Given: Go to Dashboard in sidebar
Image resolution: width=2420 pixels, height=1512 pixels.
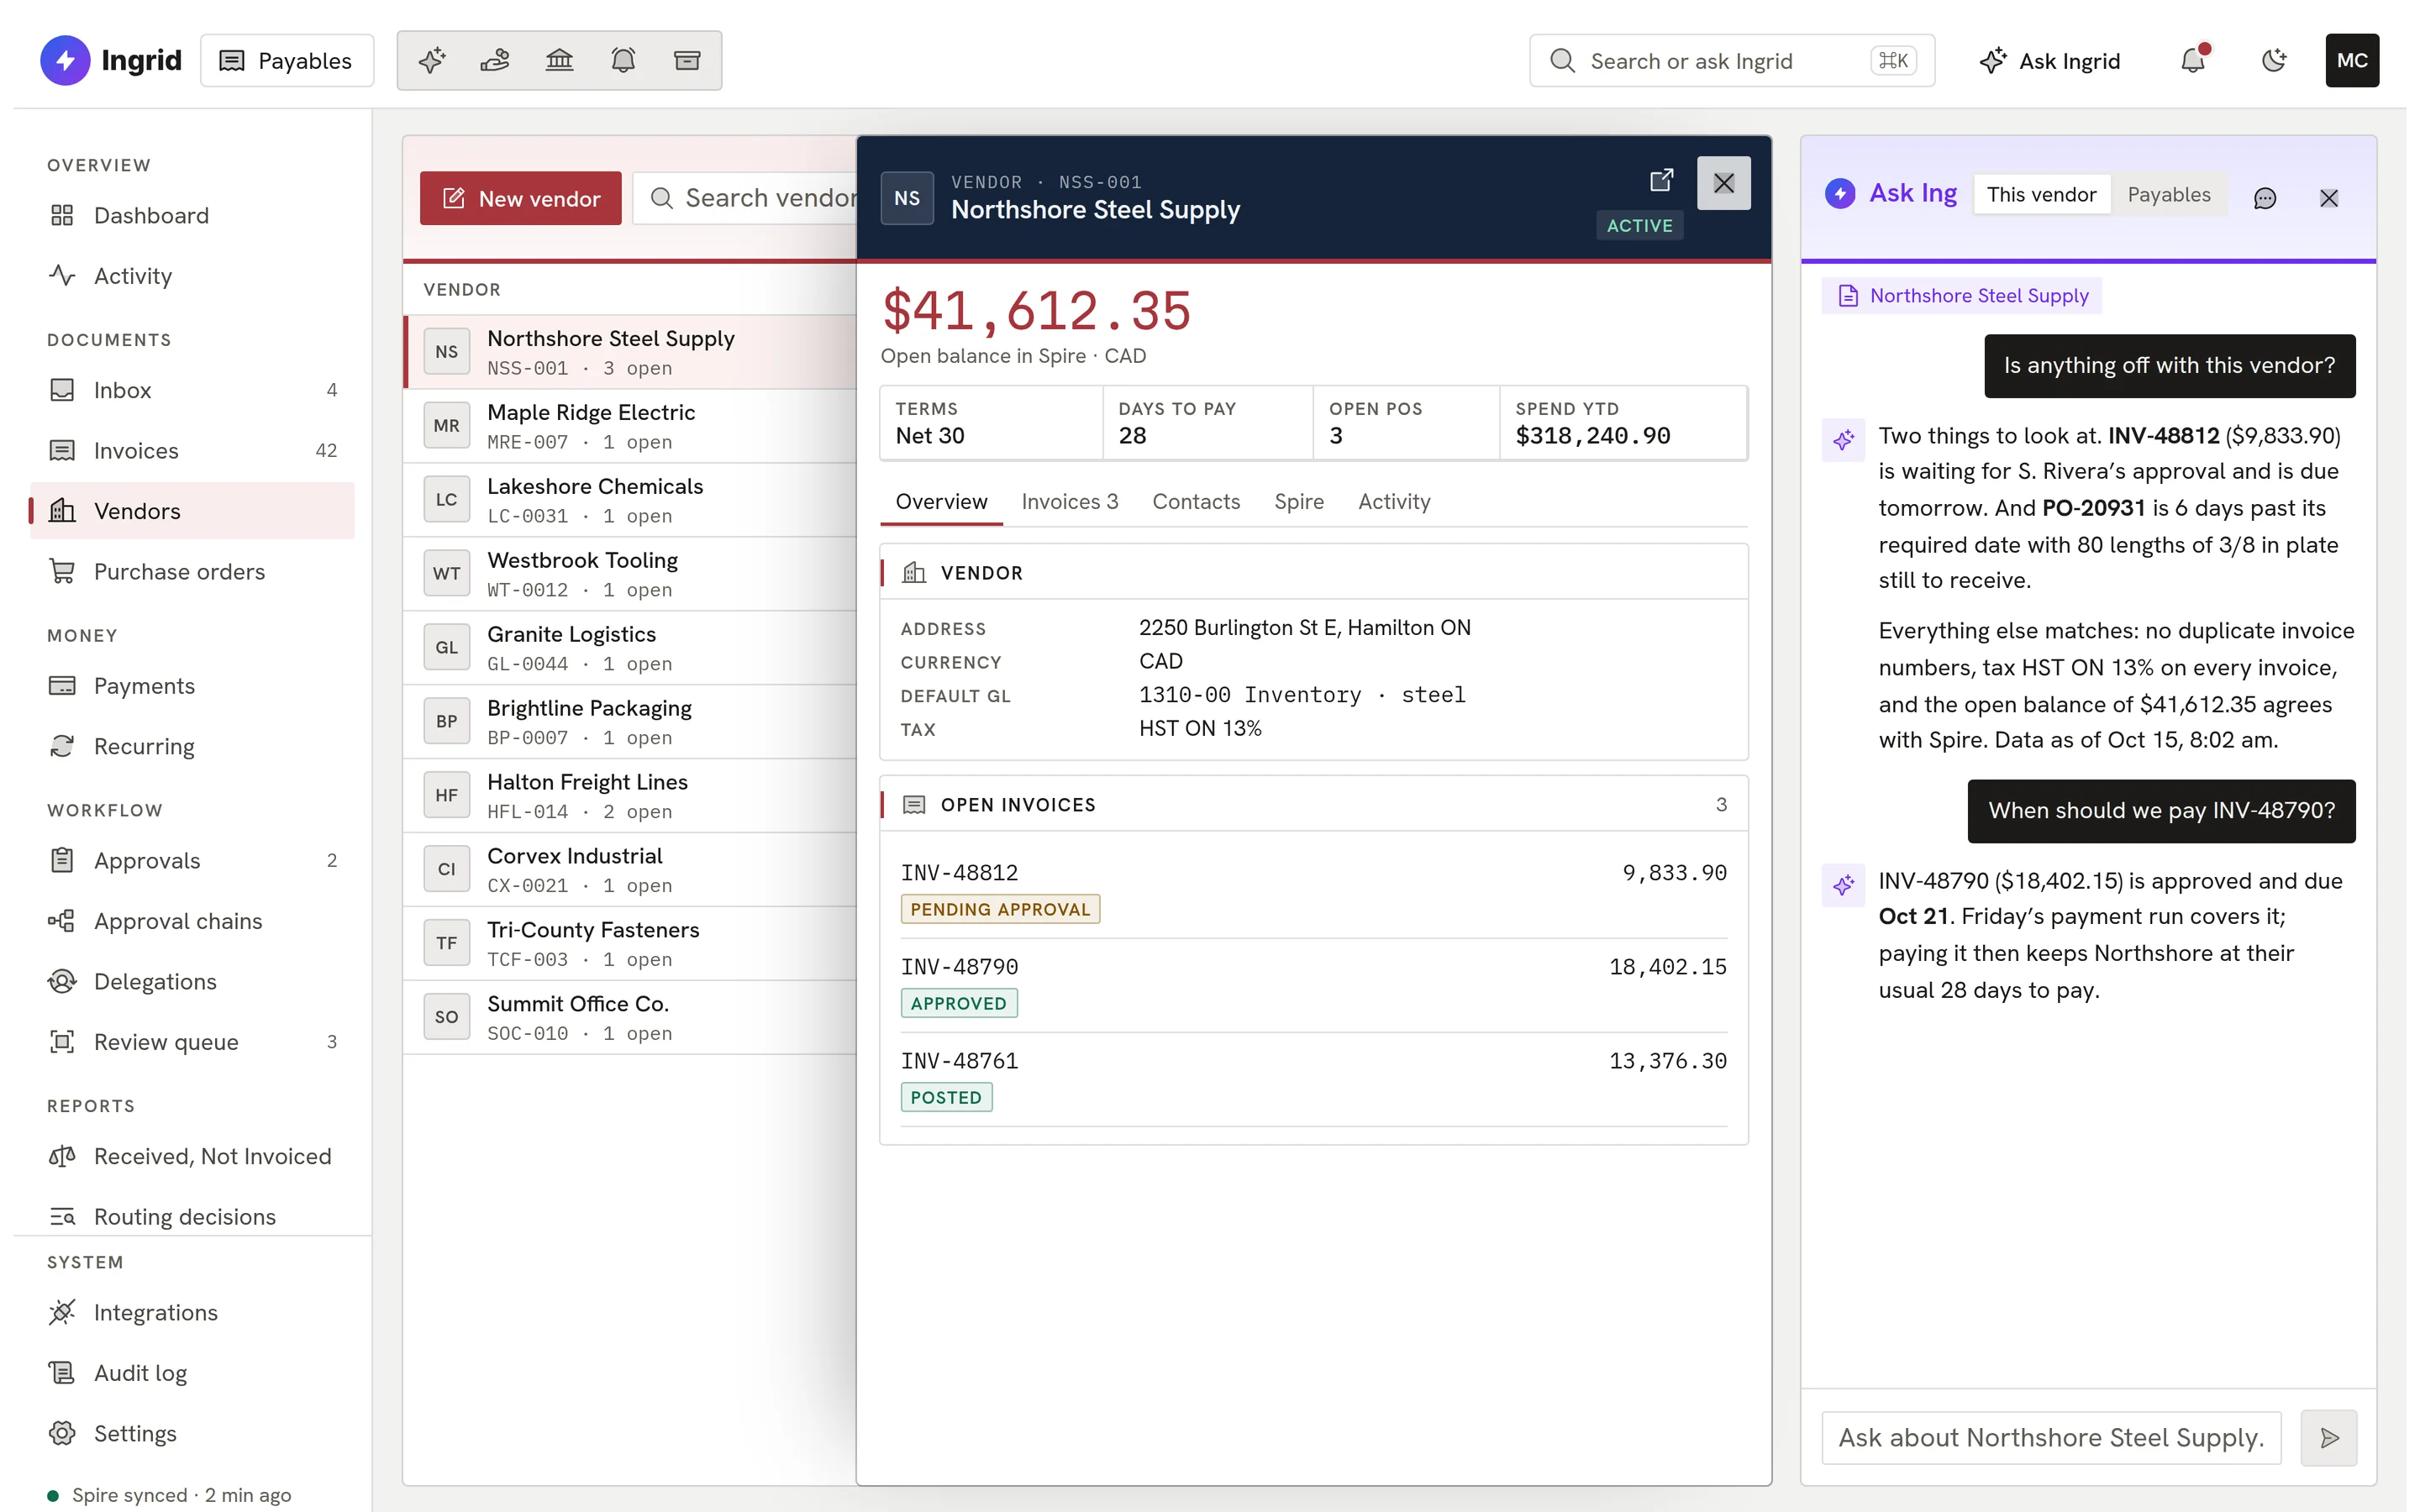Looking at the screenshot, I should (192, 215).
